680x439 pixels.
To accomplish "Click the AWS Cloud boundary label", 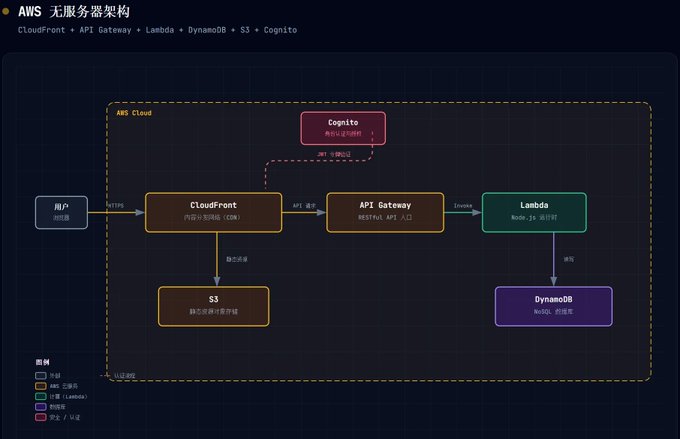I will coord(134,113).
